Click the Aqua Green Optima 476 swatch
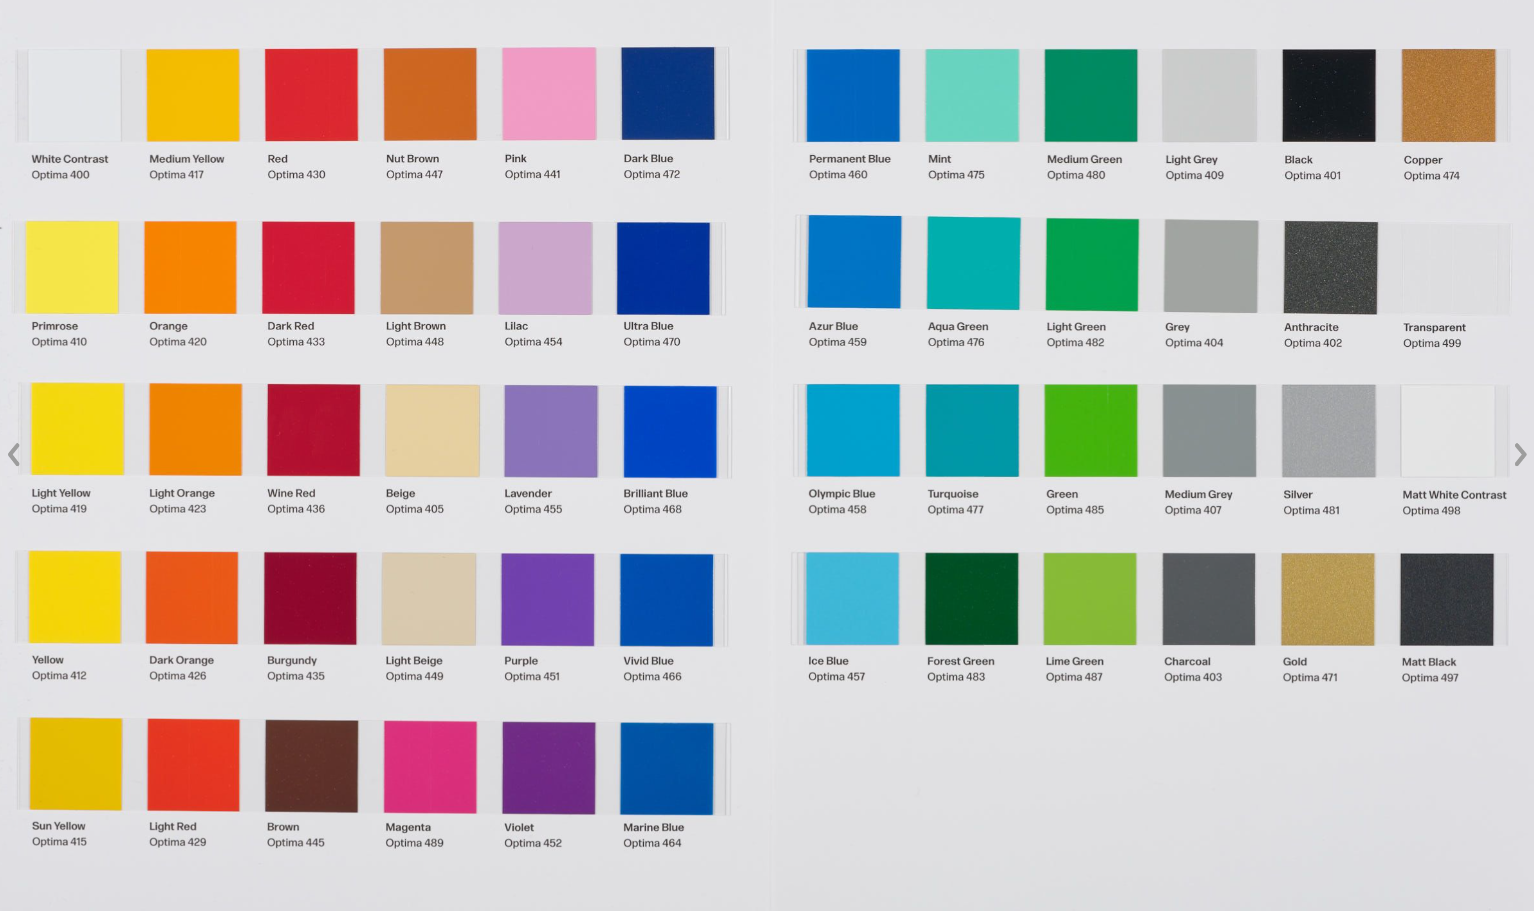 pyautogui.click(x=974, y=263)
